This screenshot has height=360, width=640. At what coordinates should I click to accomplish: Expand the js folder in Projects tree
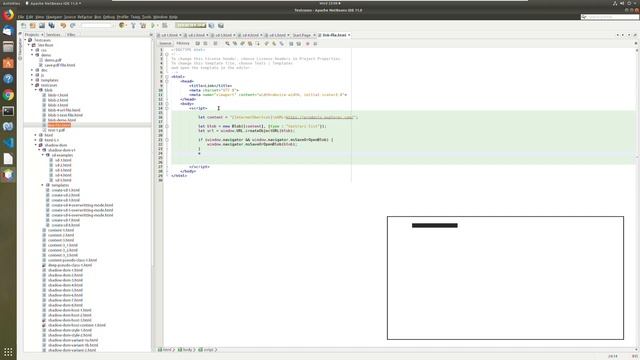pyautogui.click(x=32, y=75)
